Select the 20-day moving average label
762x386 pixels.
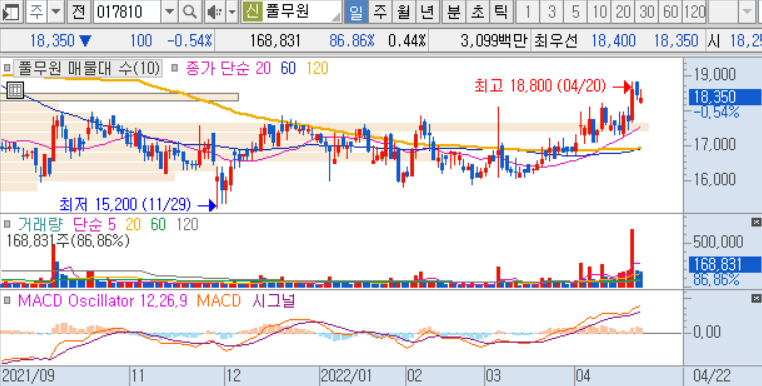click(263, 69)
